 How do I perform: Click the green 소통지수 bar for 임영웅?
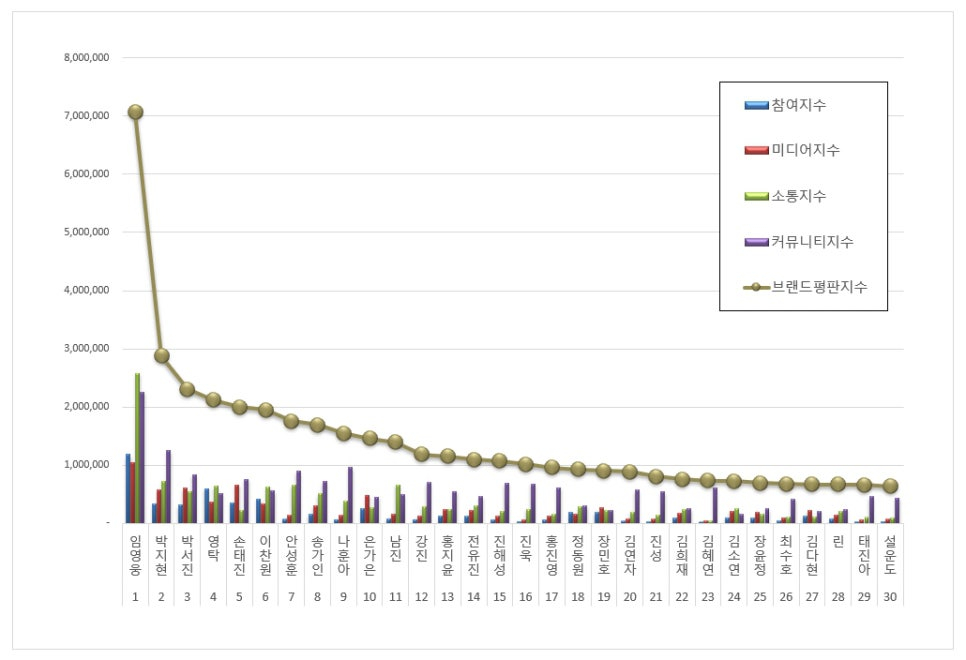pyautogui.click(x=137, y=448)
